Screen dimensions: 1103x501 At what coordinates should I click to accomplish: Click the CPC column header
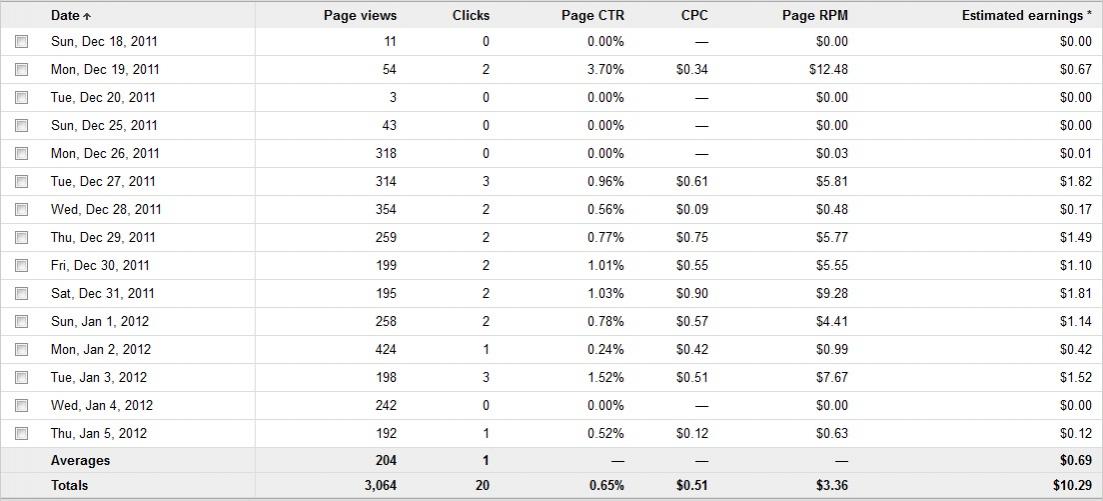click(x=694, y=15)
